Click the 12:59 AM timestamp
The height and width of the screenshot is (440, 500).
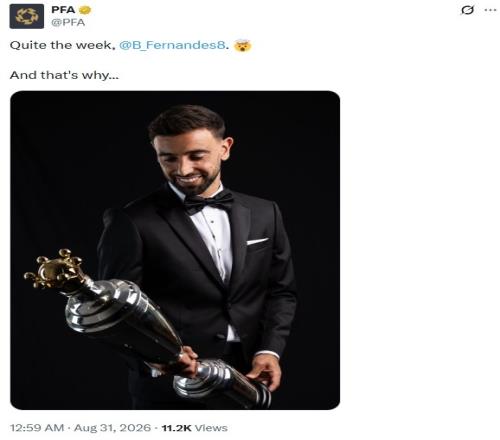point(37,428)
